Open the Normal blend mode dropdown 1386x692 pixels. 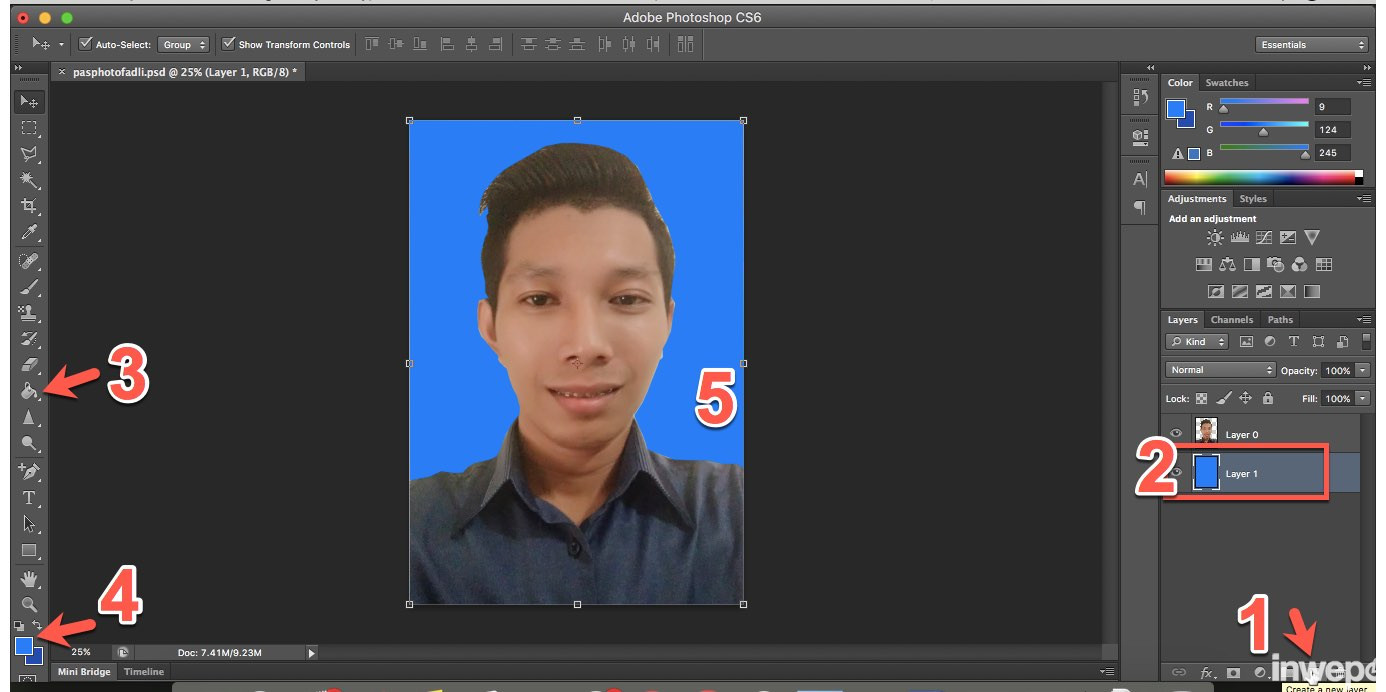tap(1220, 370)
